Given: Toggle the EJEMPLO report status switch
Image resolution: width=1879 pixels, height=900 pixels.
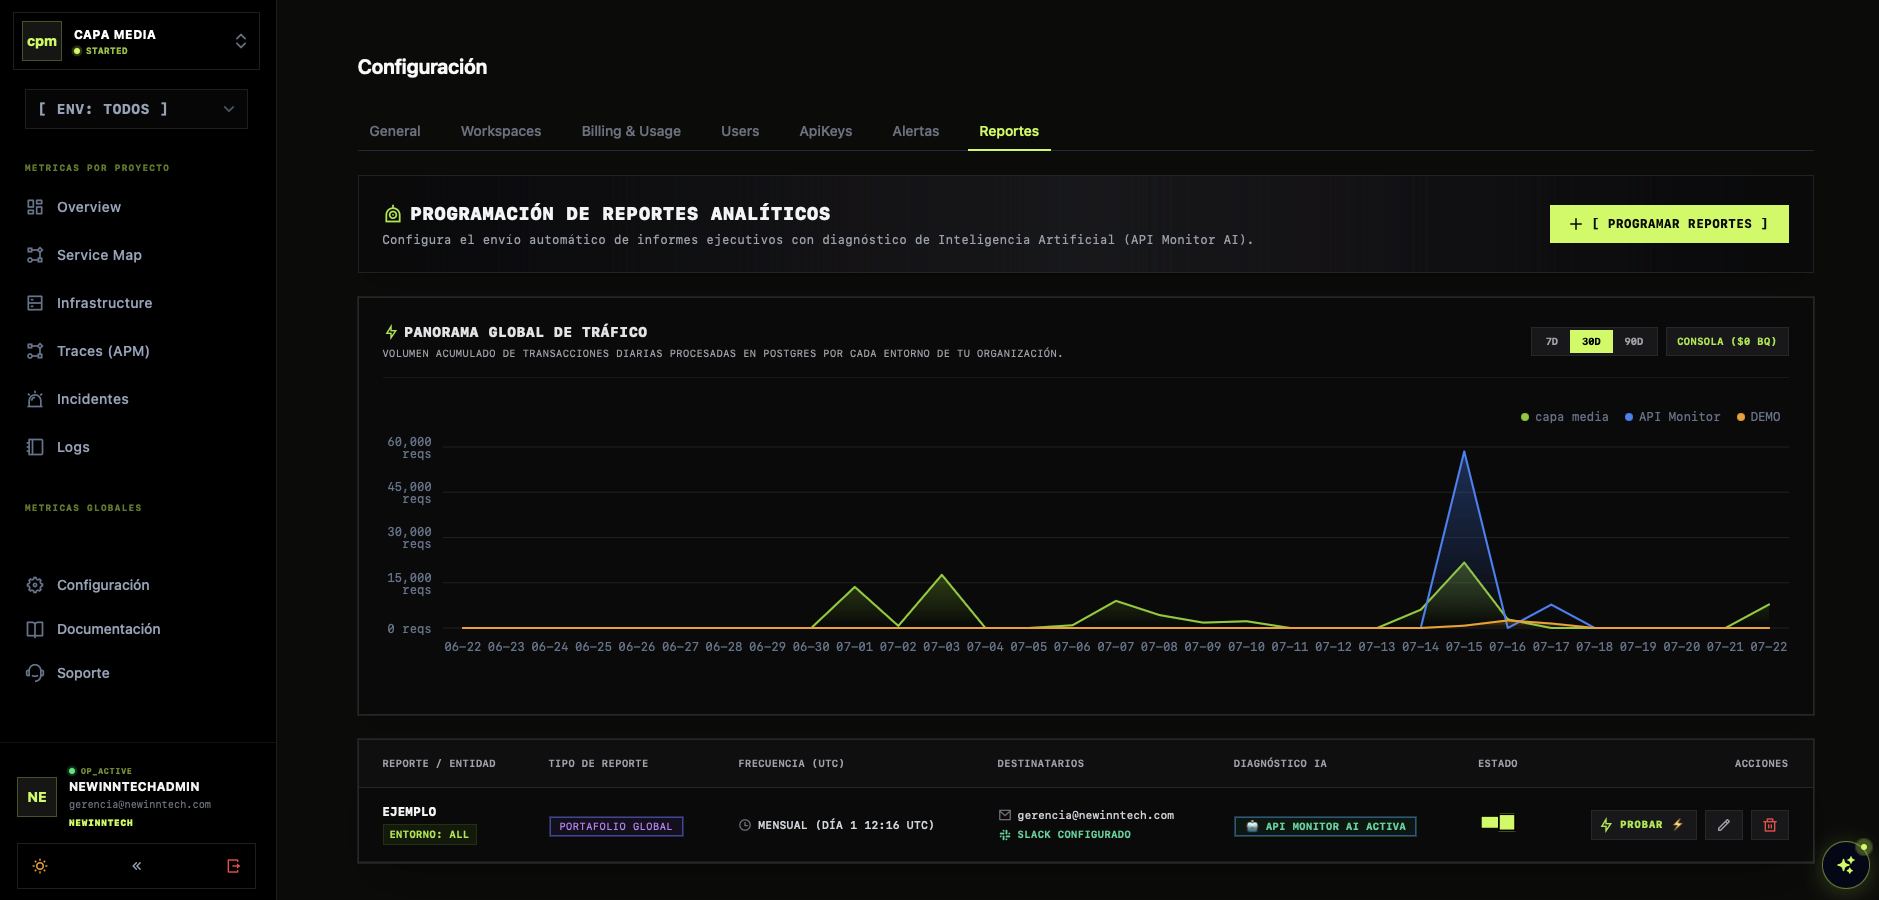Looking at the screenshot, I should 1498,822.
